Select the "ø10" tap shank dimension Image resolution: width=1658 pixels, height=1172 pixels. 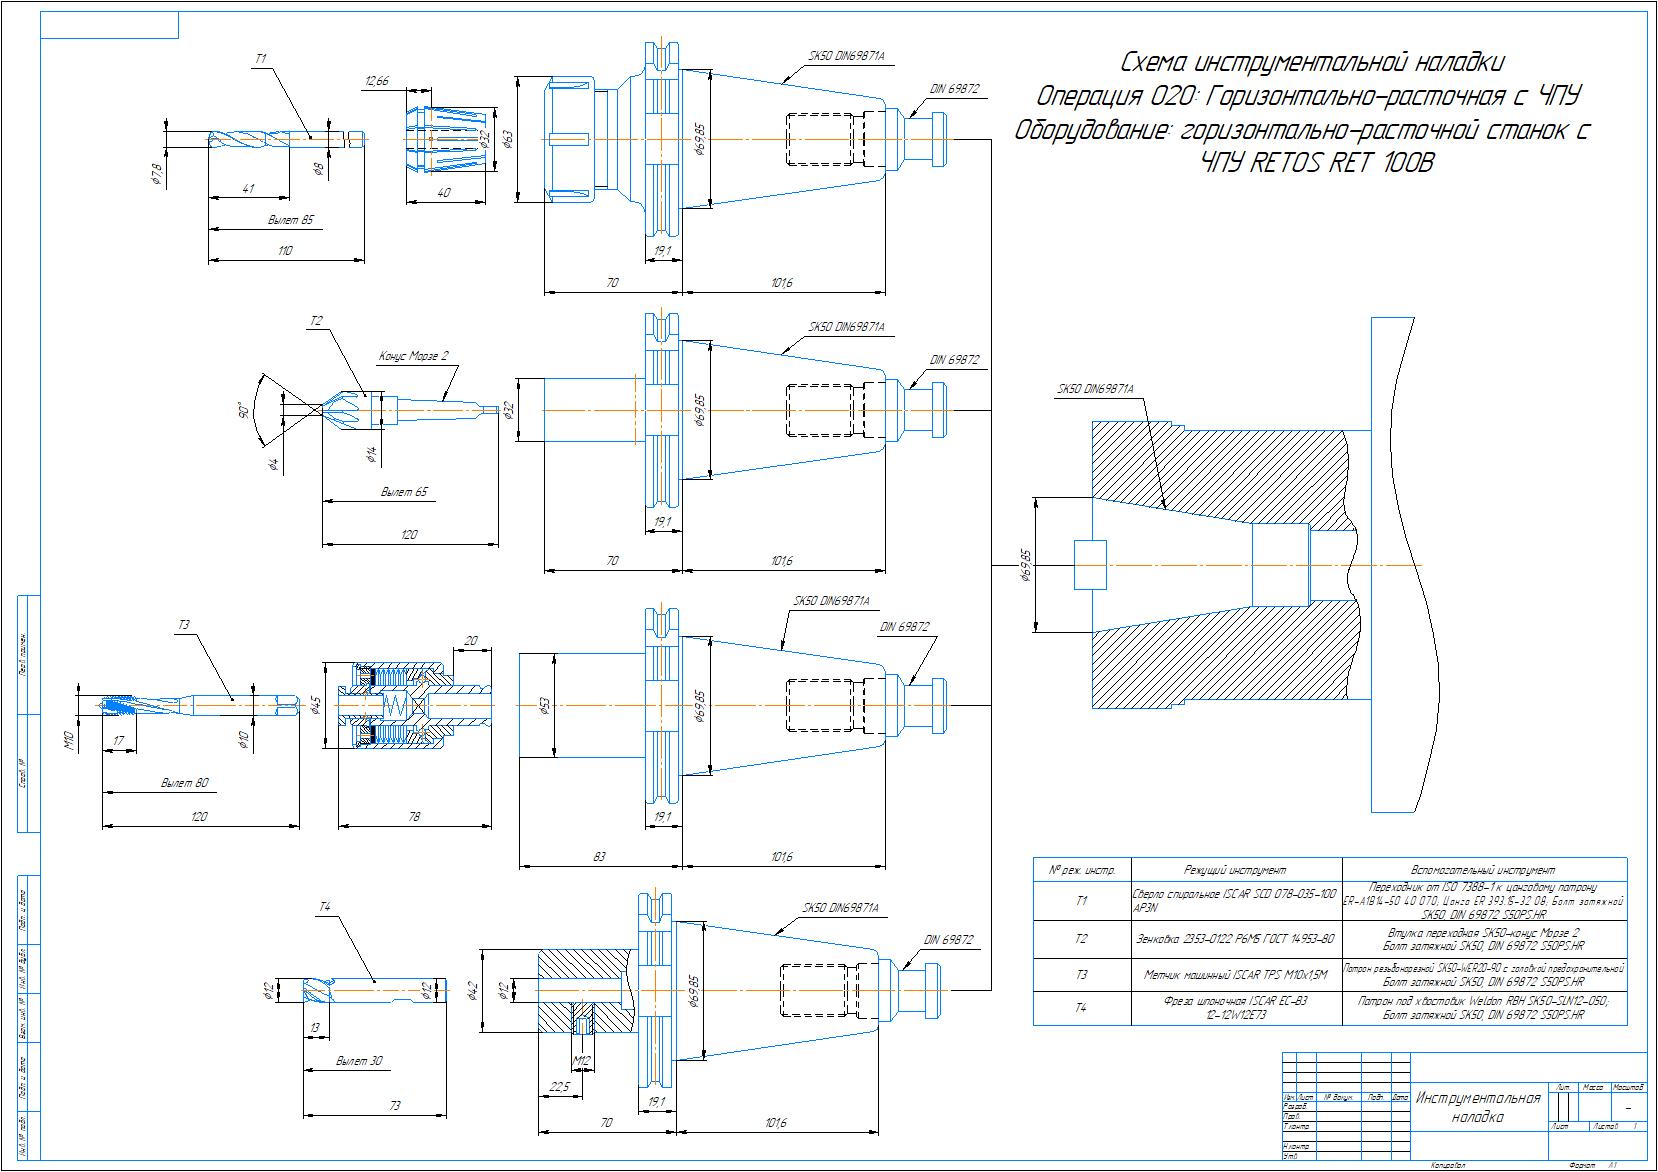pyautogui.click(x=243, y=740)
